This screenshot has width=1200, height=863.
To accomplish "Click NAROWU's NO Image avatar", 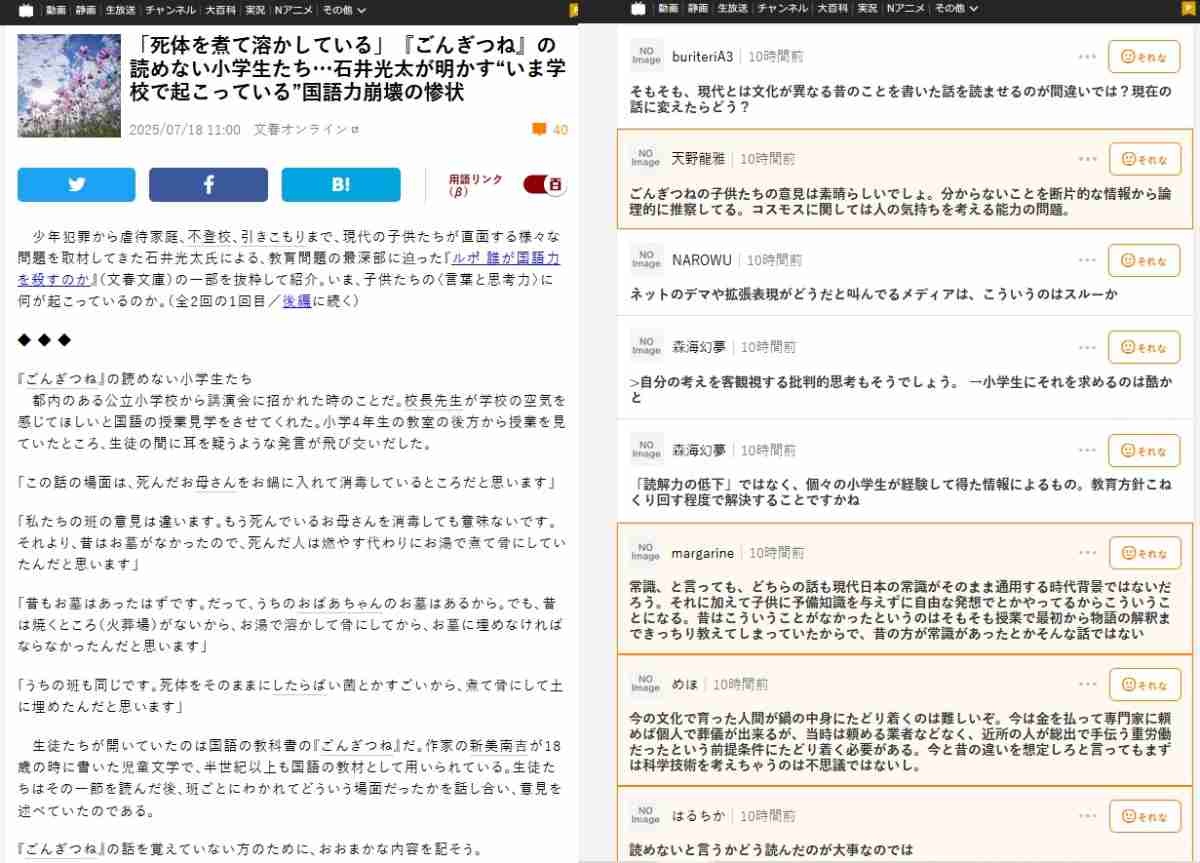I will pos(646,260).
